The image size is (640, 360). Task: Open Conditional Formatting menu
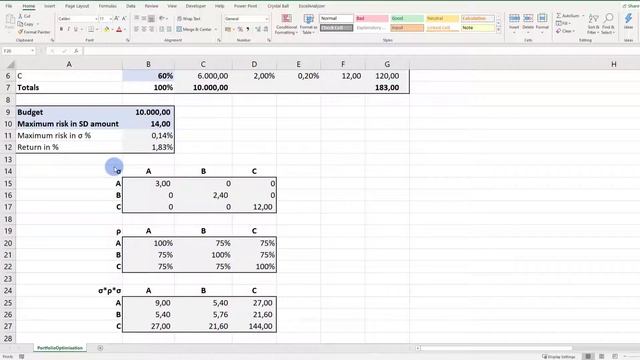286,24
